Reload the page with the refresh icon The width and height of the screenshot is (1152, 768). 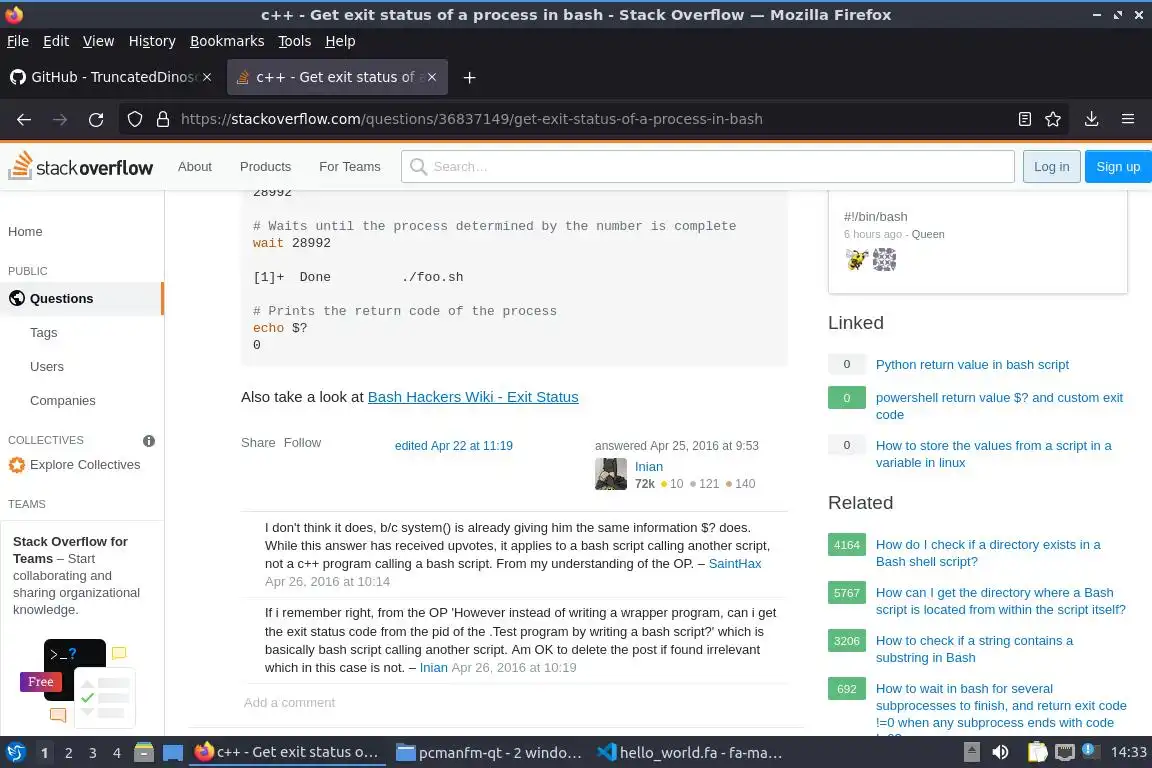click(96, 119)
